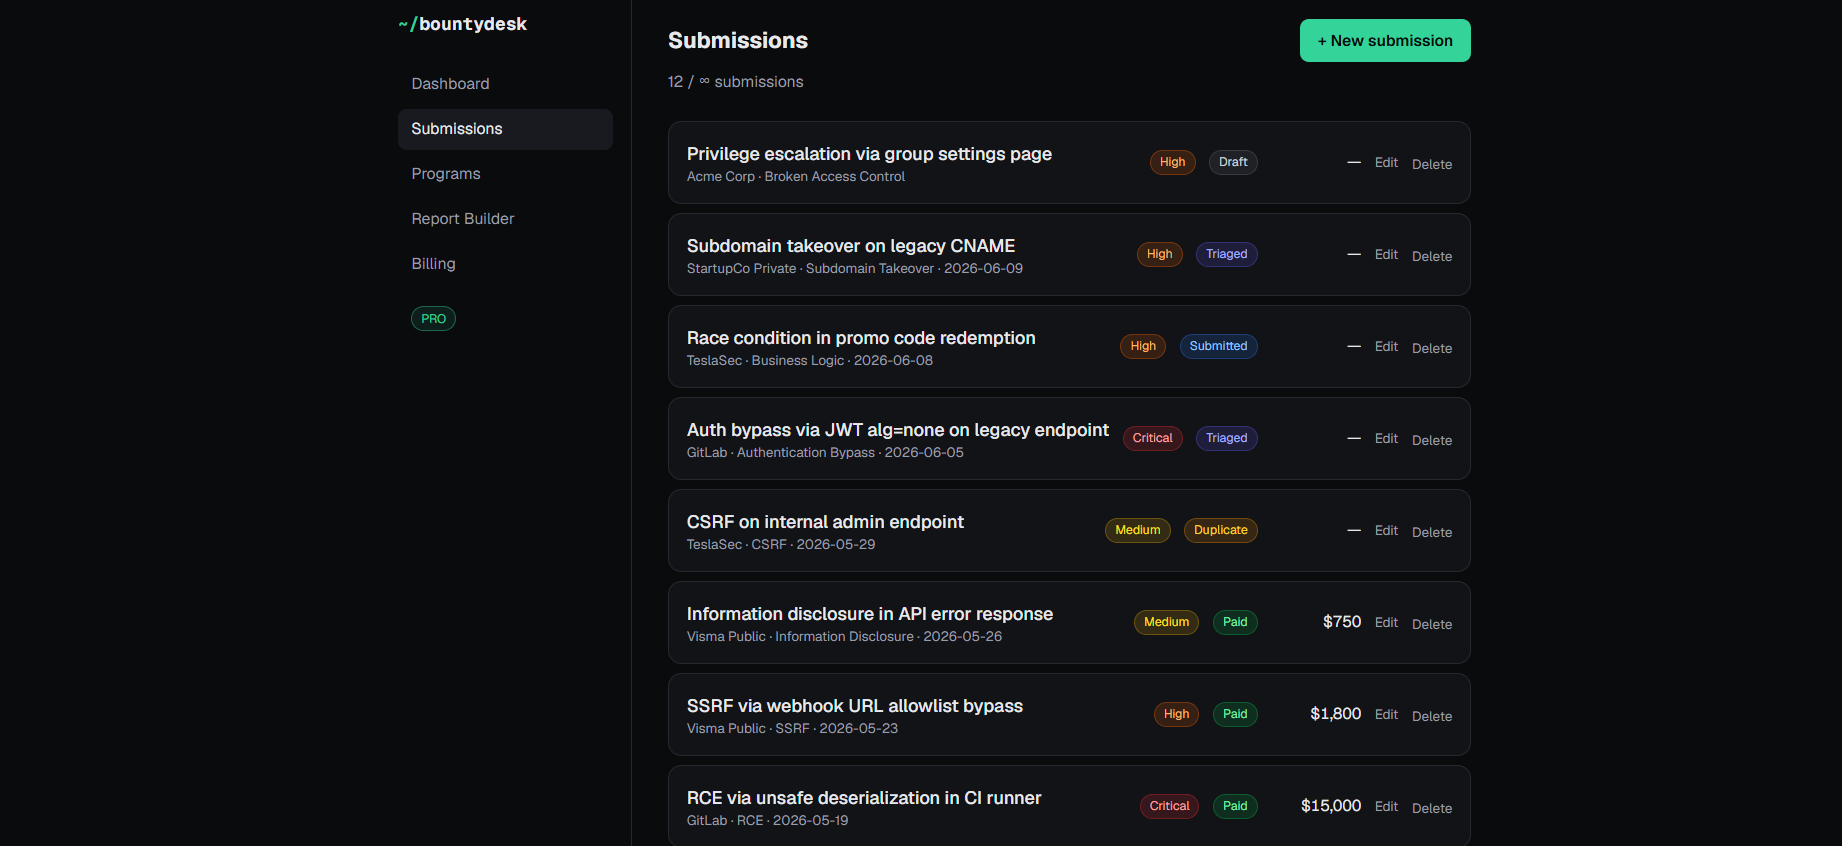Screen dimensions: 1842x846
Task: Open SSRF via webhook URL allowlist bypass
Action: tap(855, 706)
